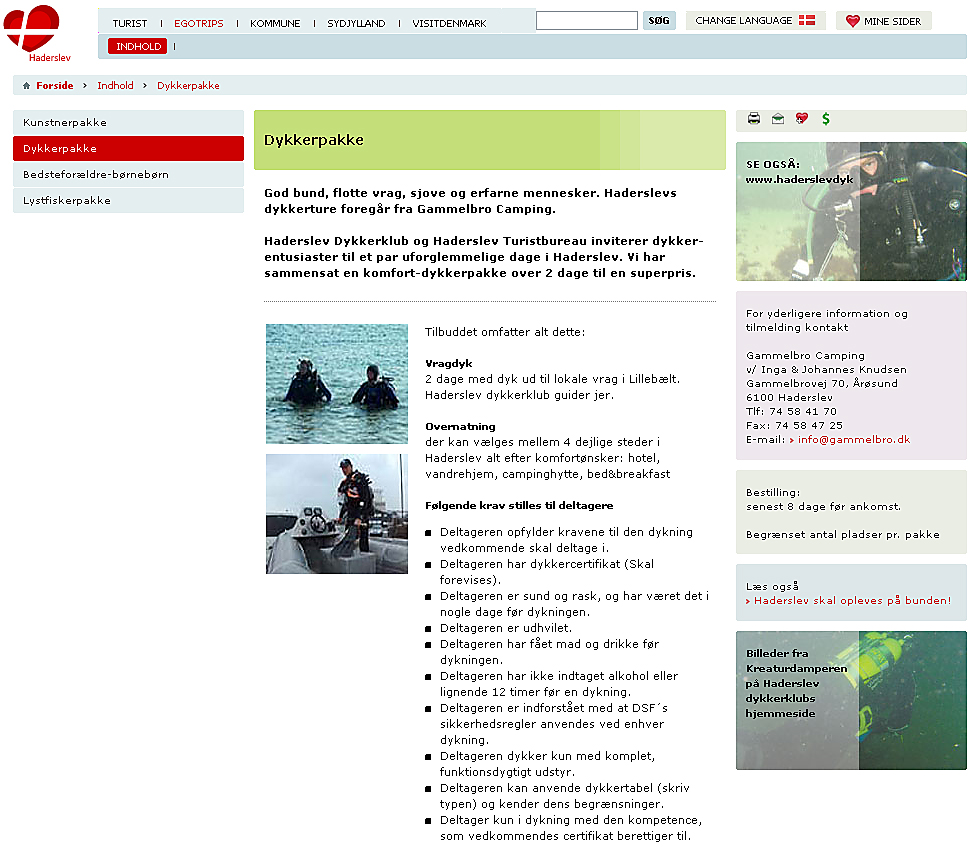Open Kunstnerpakke in side menu
Screen dimensions: 974x856
coord(128,122)
